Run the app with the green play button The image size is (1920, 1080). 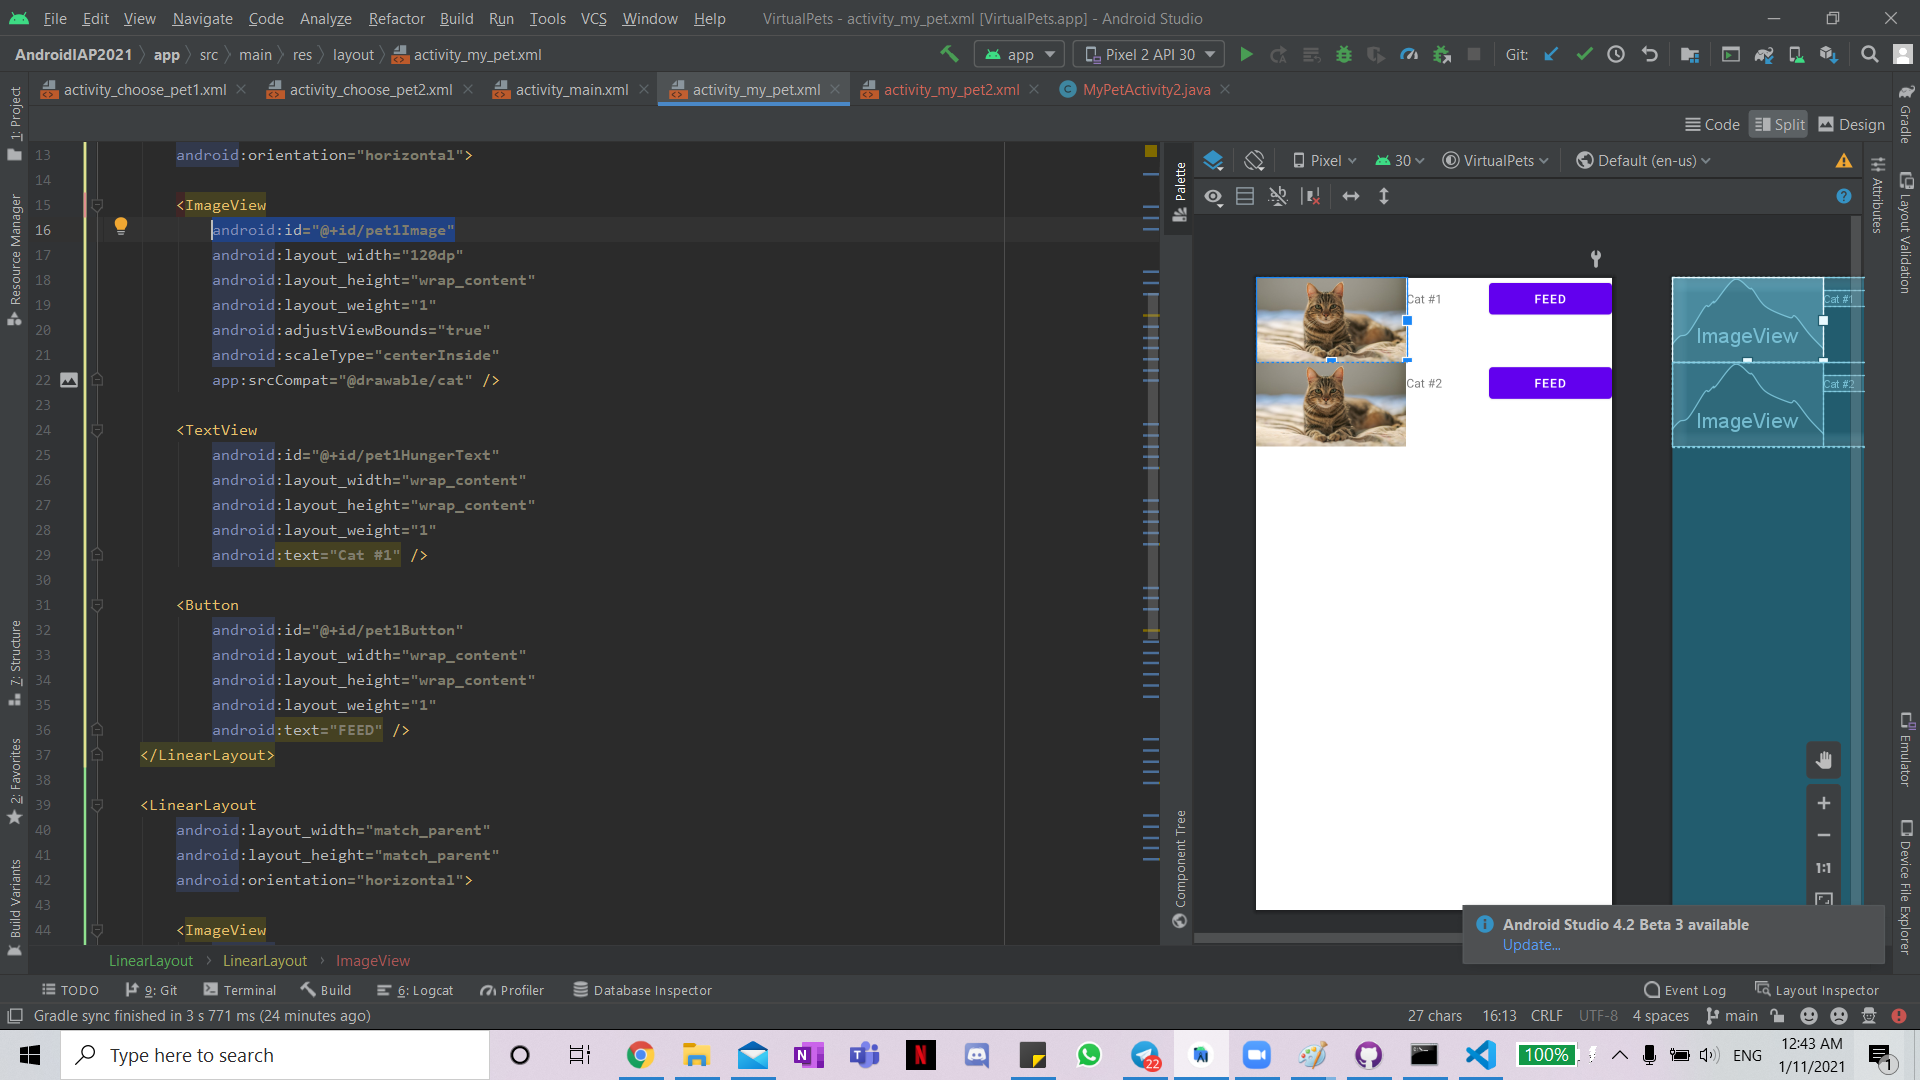(x=1246, y=54)
